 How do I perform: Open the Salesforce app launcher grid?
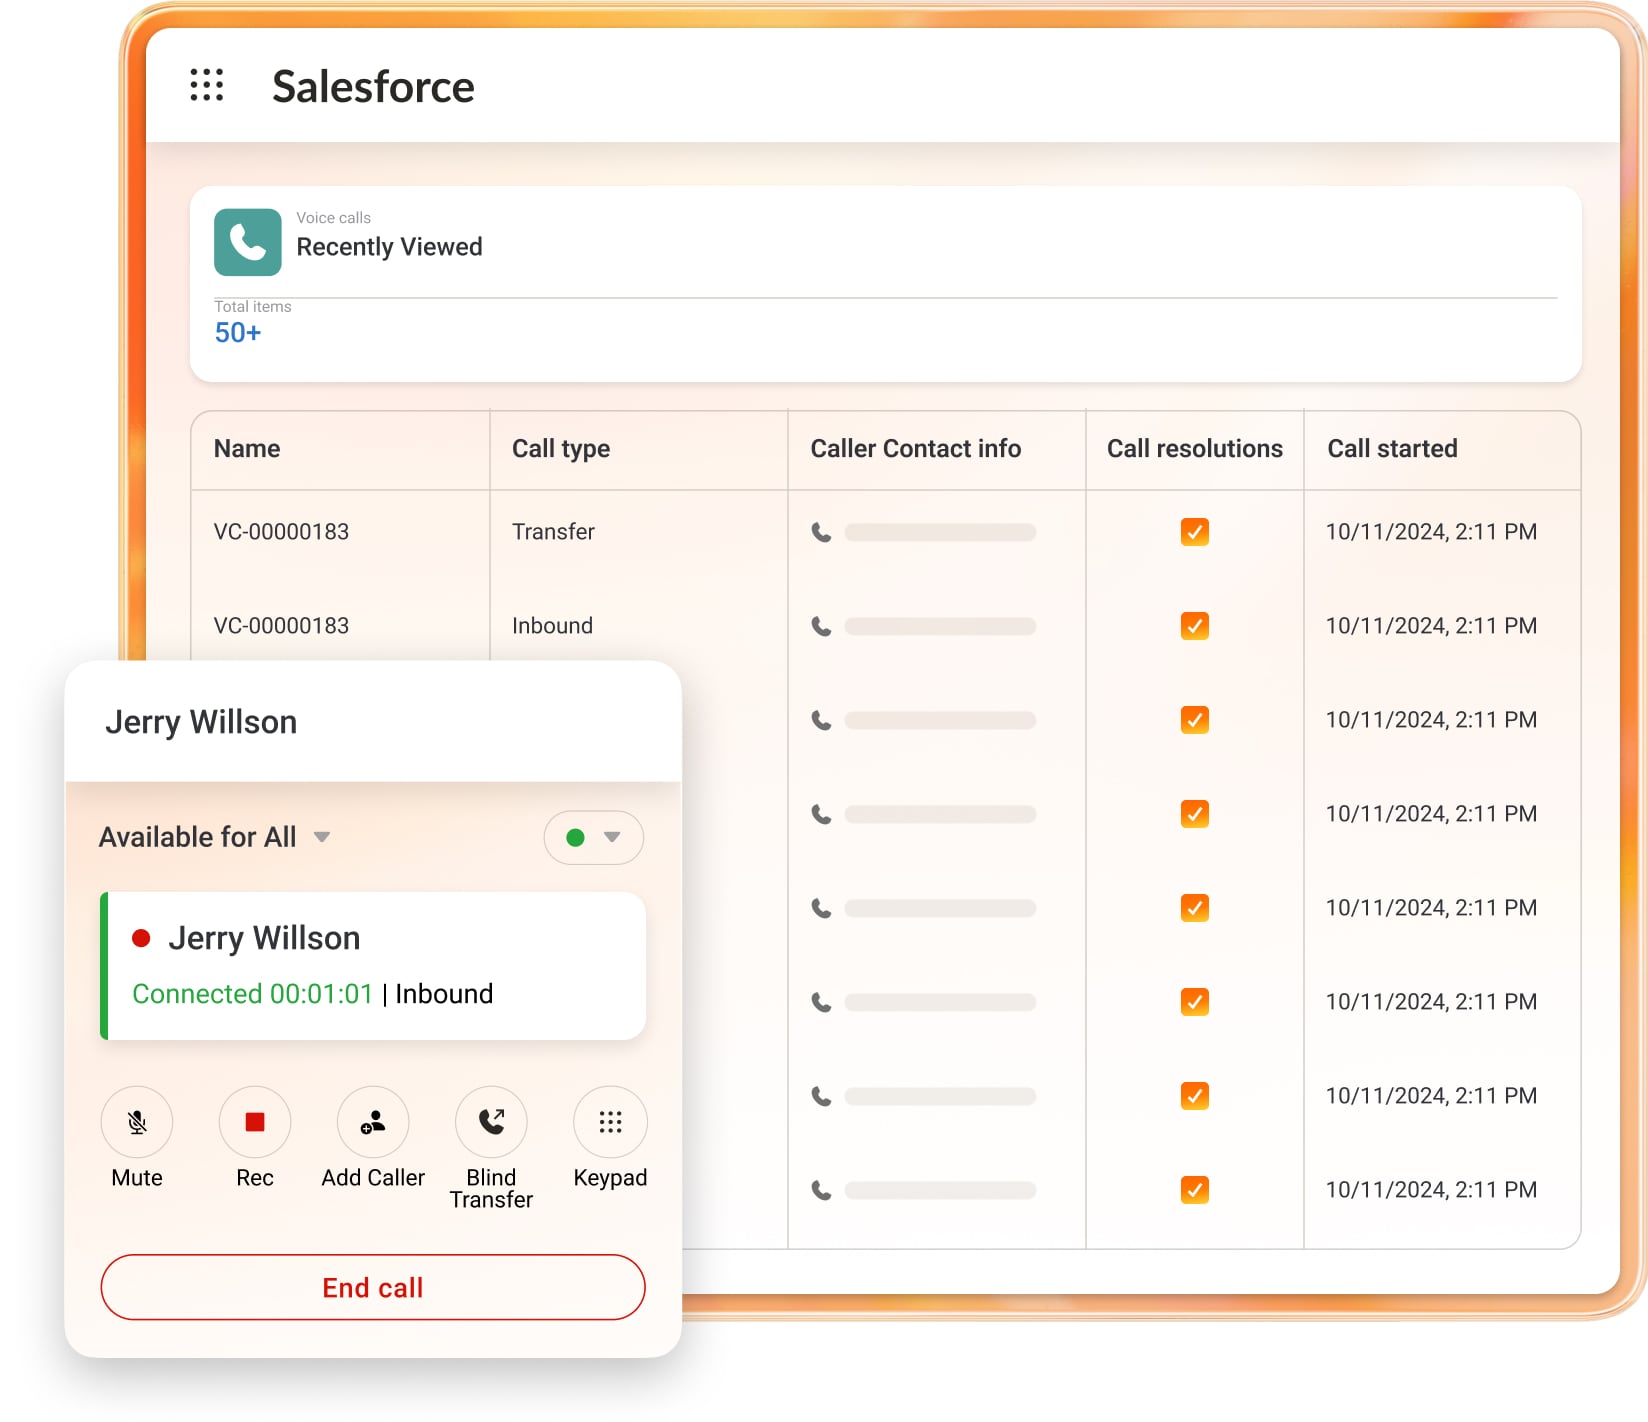[207, 85]
